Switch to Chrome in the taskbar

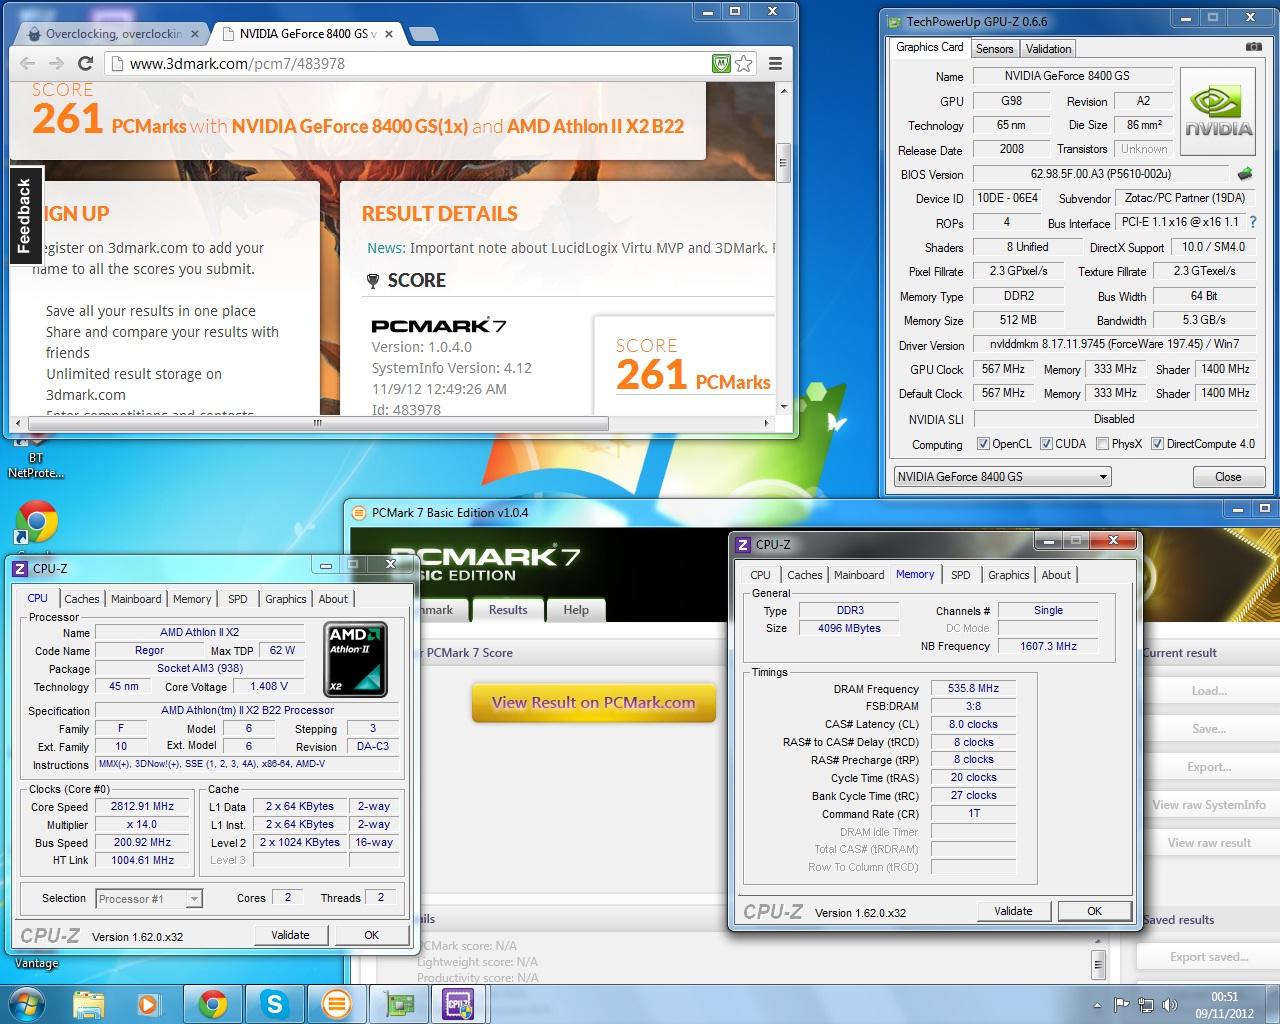tap(211, 1003)
